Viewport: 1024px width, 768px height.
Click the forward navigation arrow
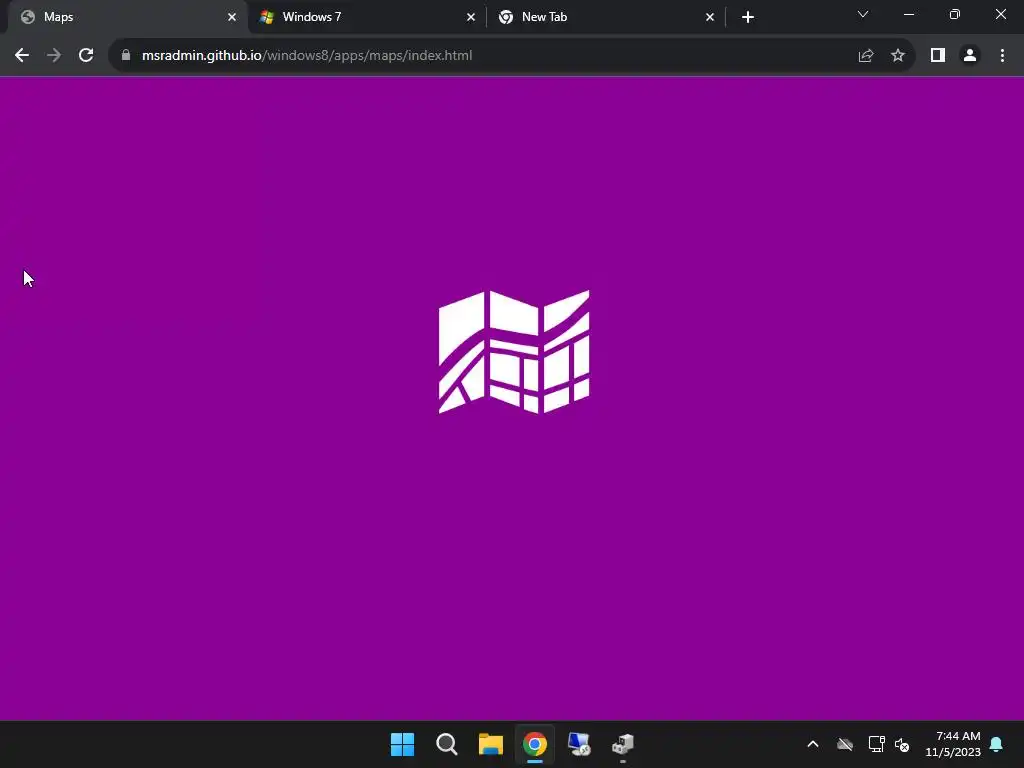click(x=54, y=56)
